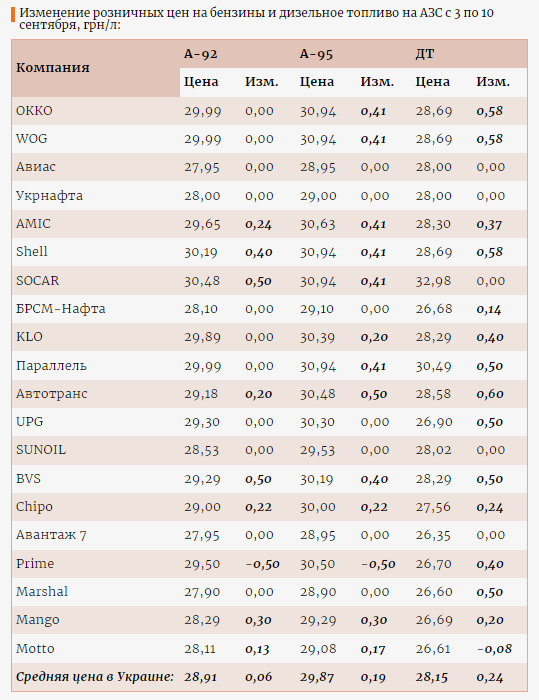Viewport: 539px width, 700px height.
Task: Select the Shell А-92 price 30,19
Action: (x=201, y=252)
